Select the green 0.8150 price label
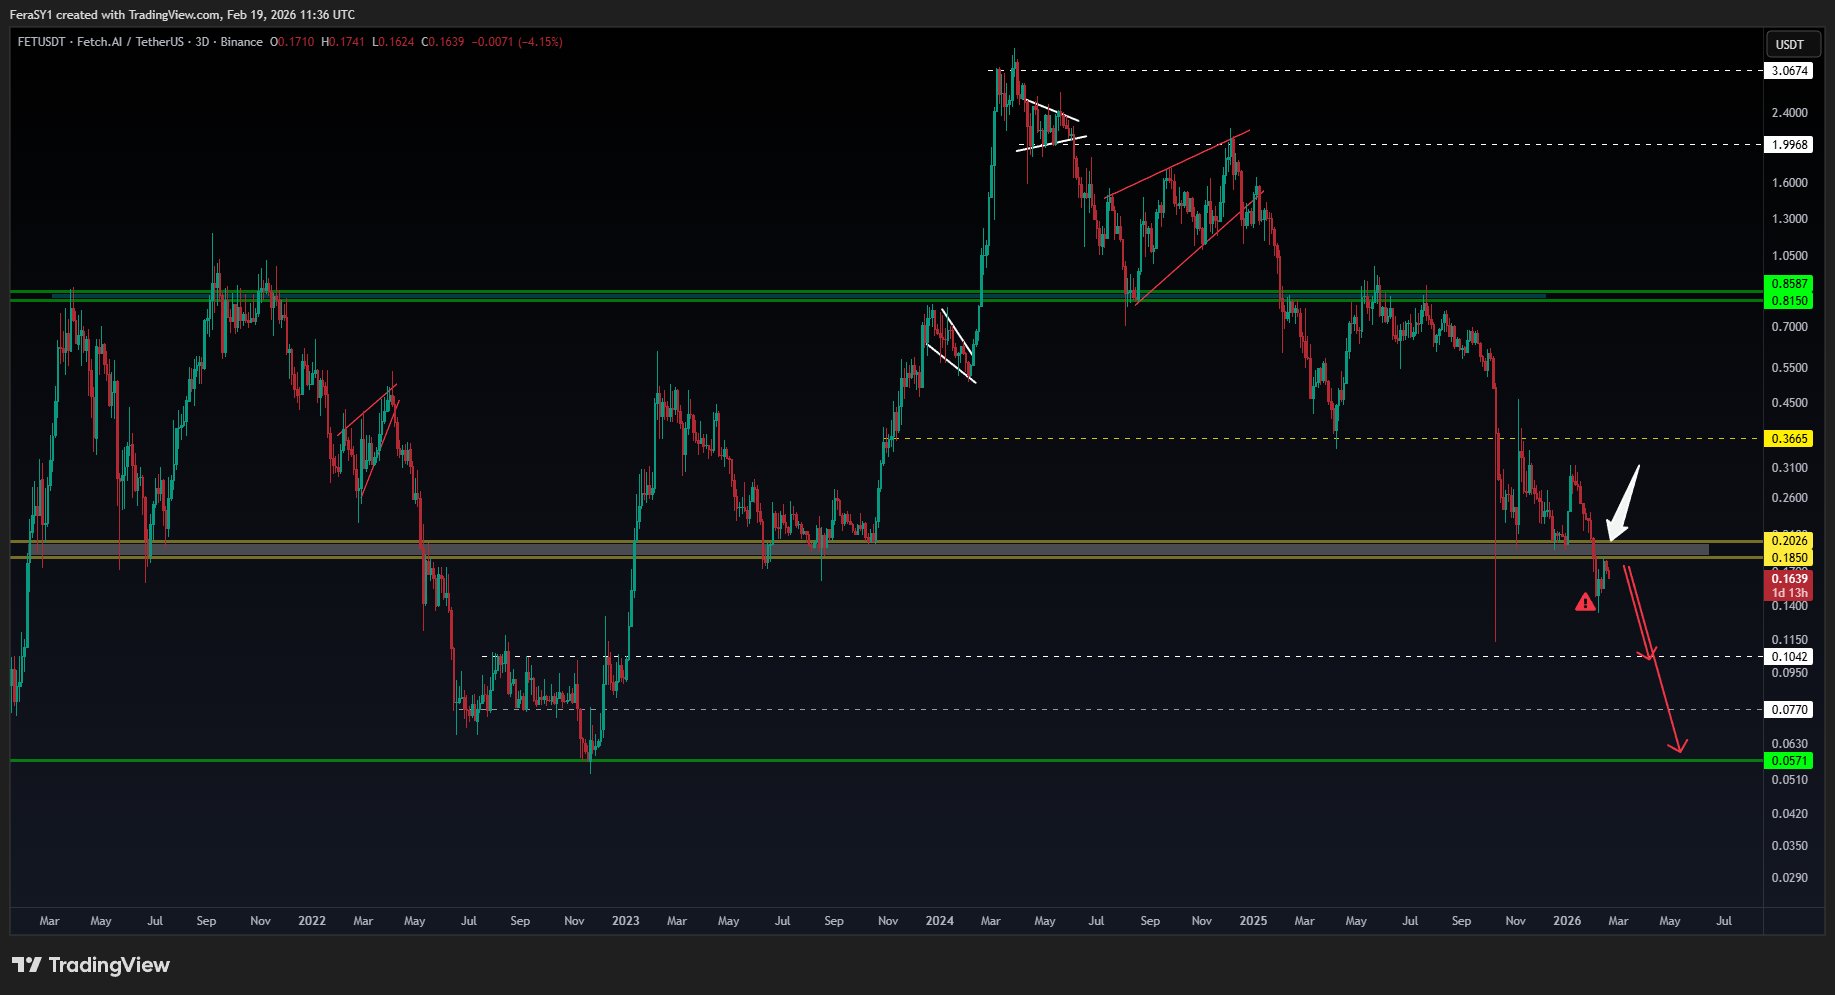This screenshot has height=995, width=1835. pos(1789,300)
